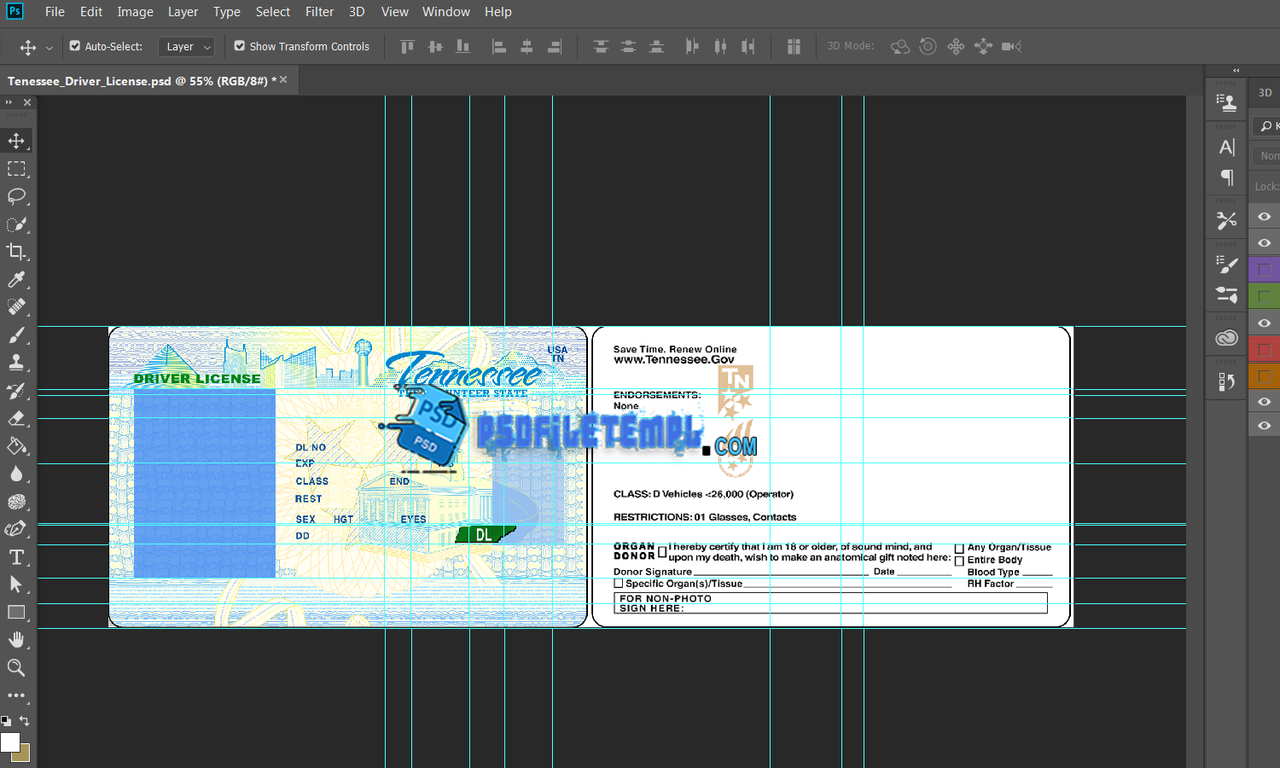The image size is (1280, 768).
Task: Switch to the 3D panel tab
Action: (x=1265, y=92)
